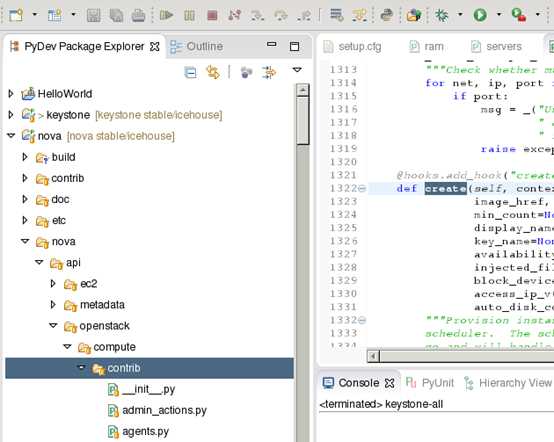Close the Console view
The image size is (554, 442).
click(x=389, y=383)
